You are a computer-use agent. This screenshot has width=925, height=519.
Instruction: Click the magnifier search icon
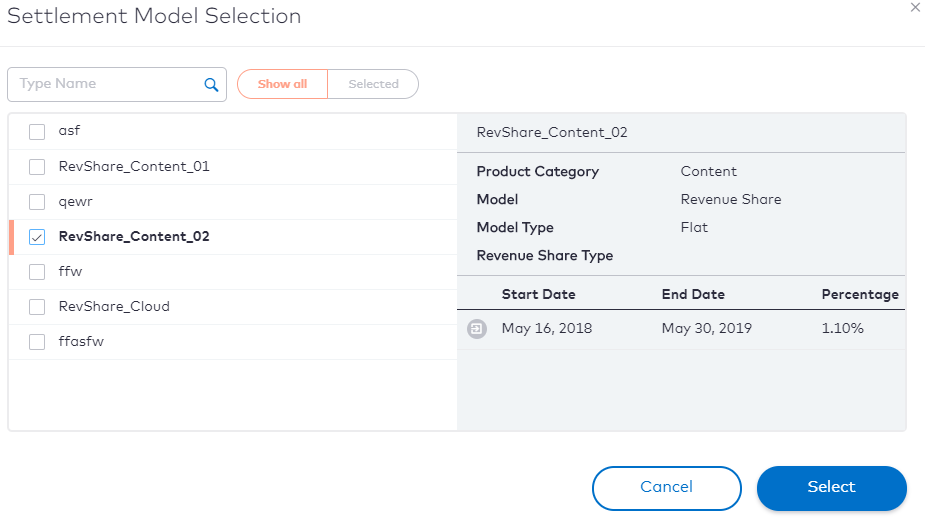tap(211, 84)
